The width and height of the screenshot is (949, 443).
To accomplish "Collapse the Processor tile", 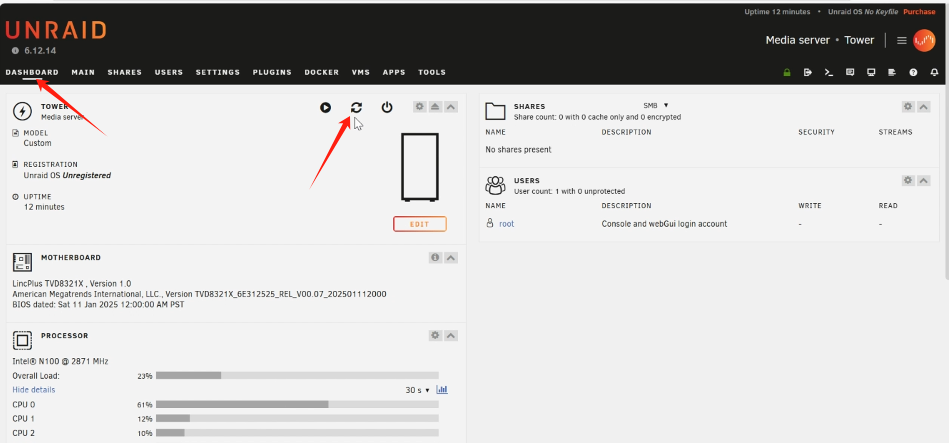I will point(451,335).
